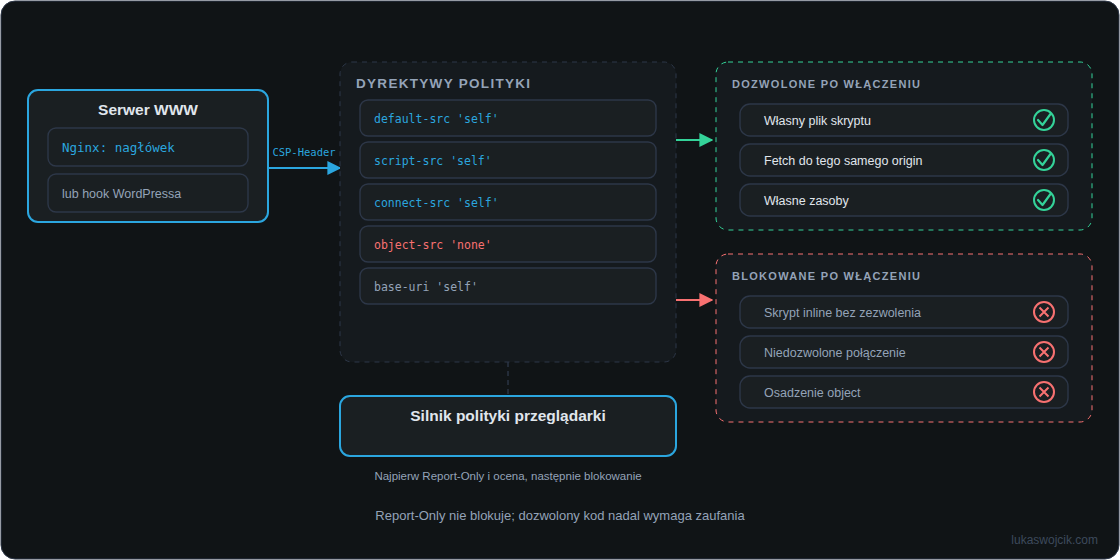
Task: Click the Najpierw Report-Only i ocena caption
Action: 508,476
